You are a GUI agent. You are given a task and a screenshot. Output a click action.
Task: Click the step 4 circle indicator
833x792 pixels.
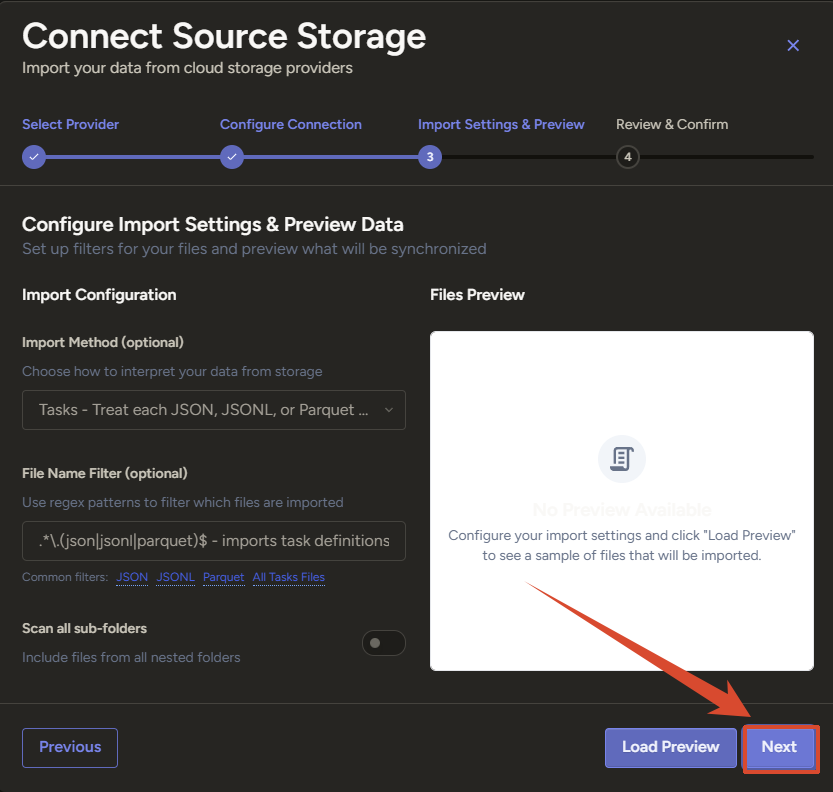point(628,157)
